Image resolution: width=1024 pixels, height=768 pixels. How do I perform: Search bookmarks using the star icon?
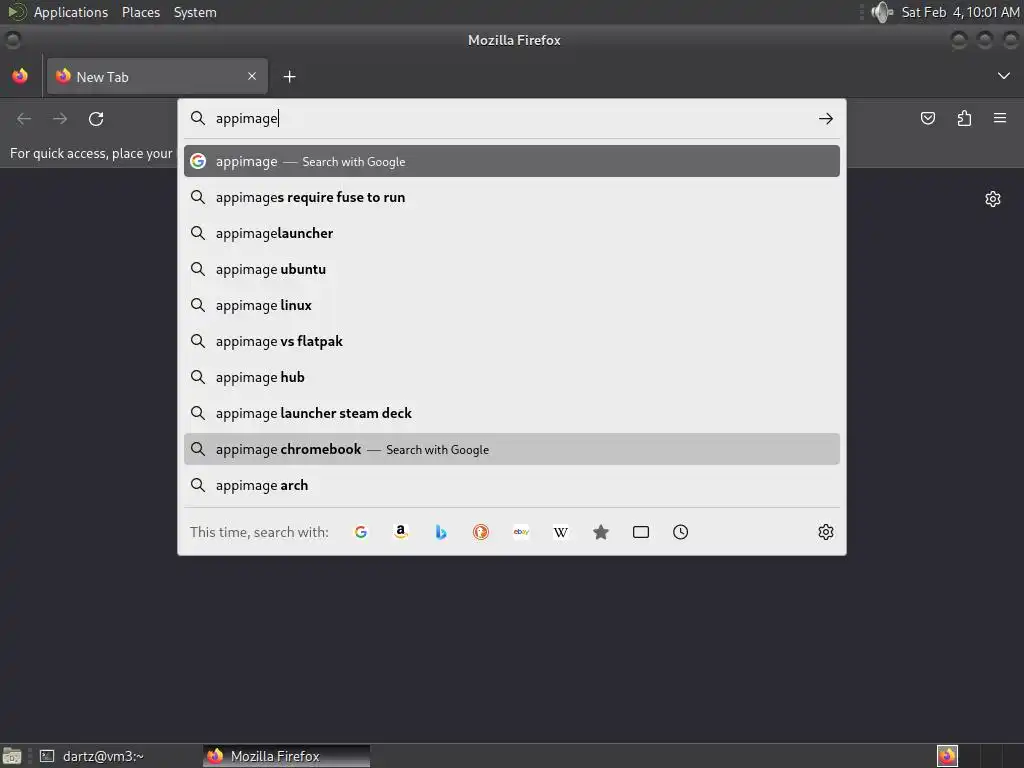tap(601, 532)
